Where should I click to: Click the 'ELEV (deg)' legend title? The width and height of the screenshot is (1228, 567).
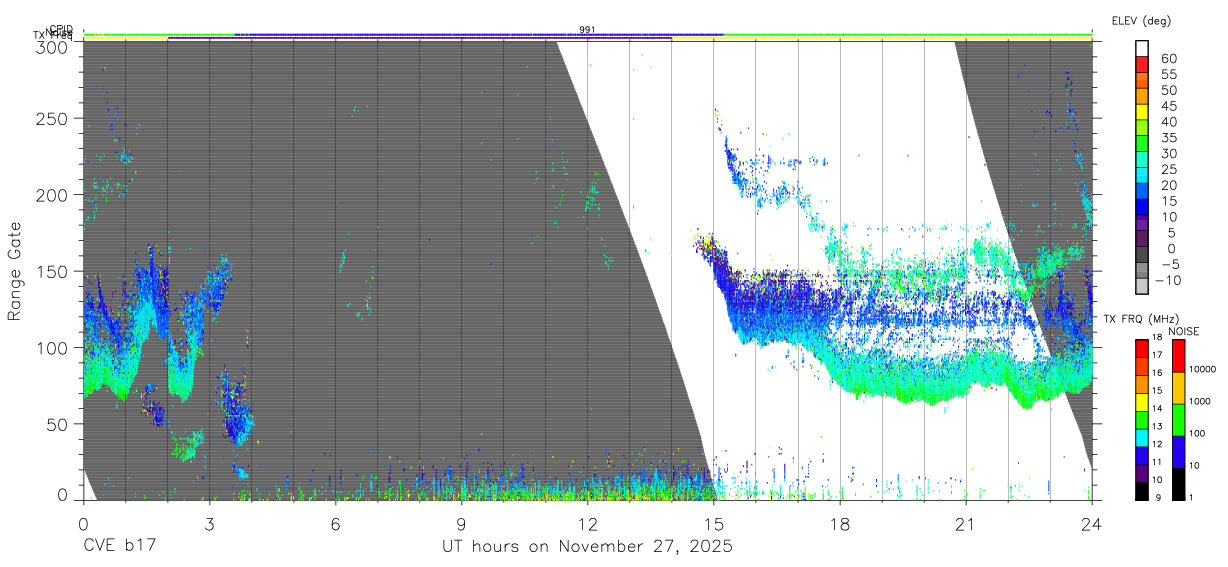point(1141,20)
